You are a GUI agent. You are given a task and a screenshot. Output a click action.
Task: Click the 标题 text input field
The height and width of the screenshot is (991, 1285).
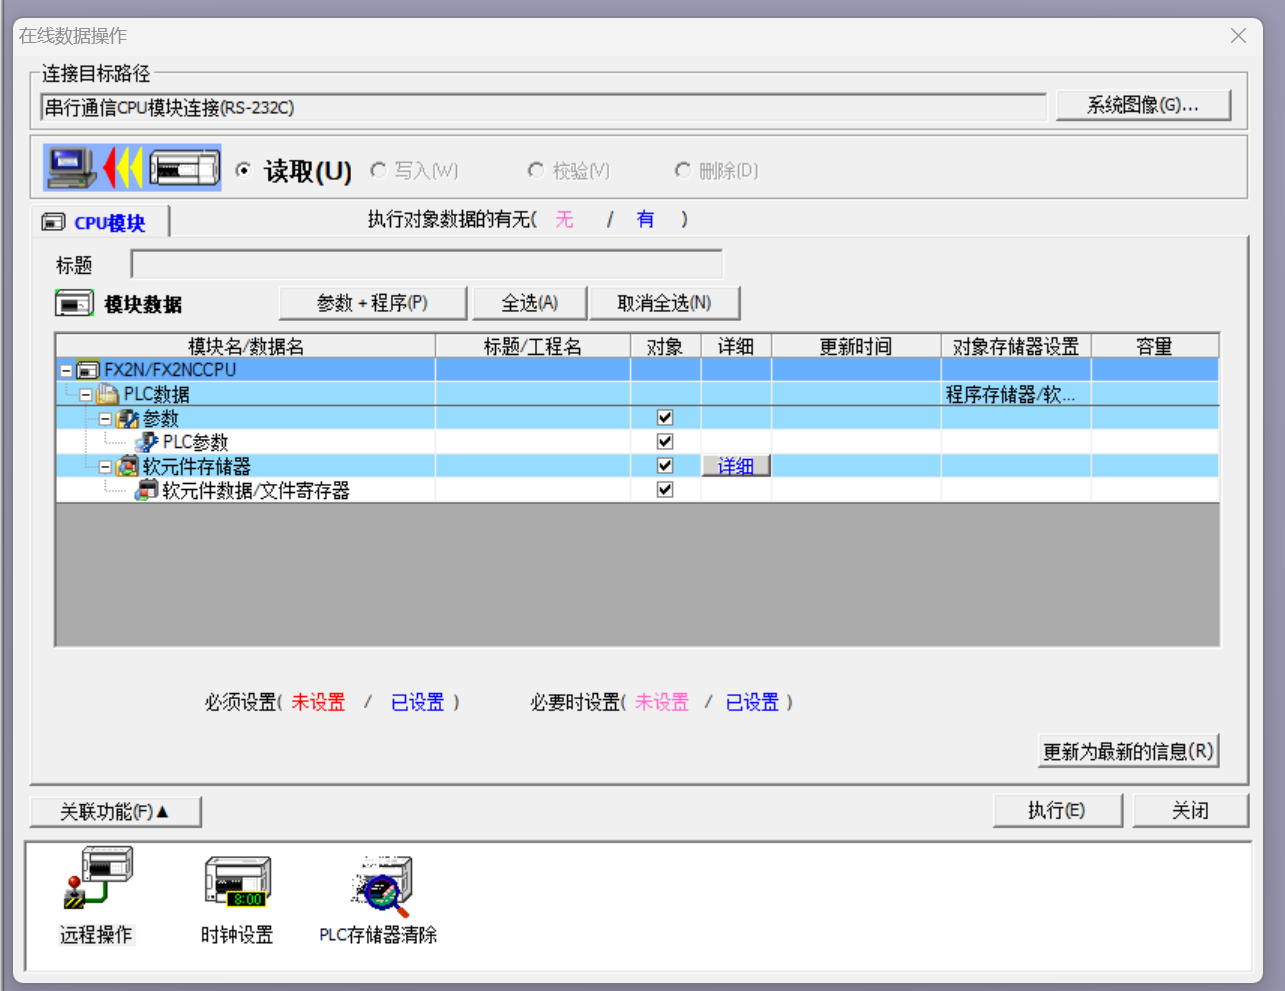point(426,265)
